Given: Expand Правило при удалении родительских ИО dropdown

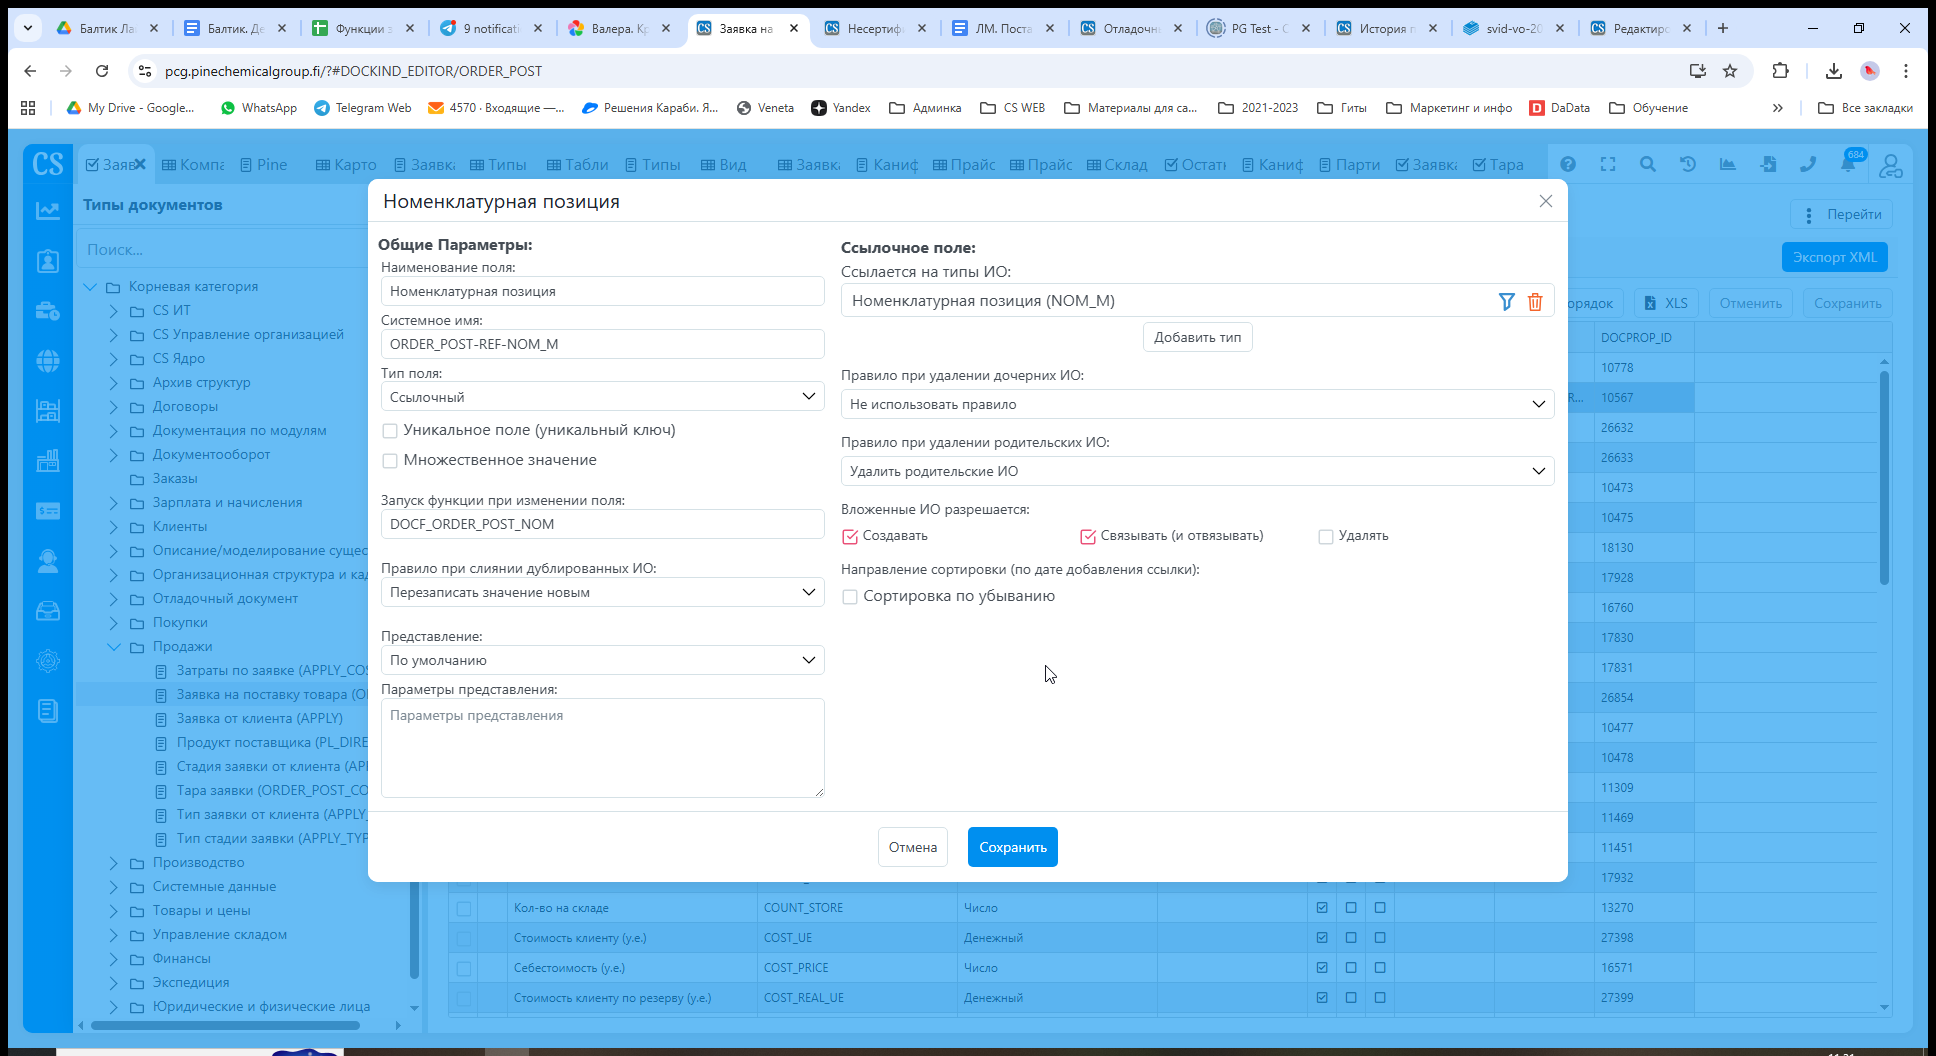Looking at the screenshot, I should click(x=1197, y=471).
